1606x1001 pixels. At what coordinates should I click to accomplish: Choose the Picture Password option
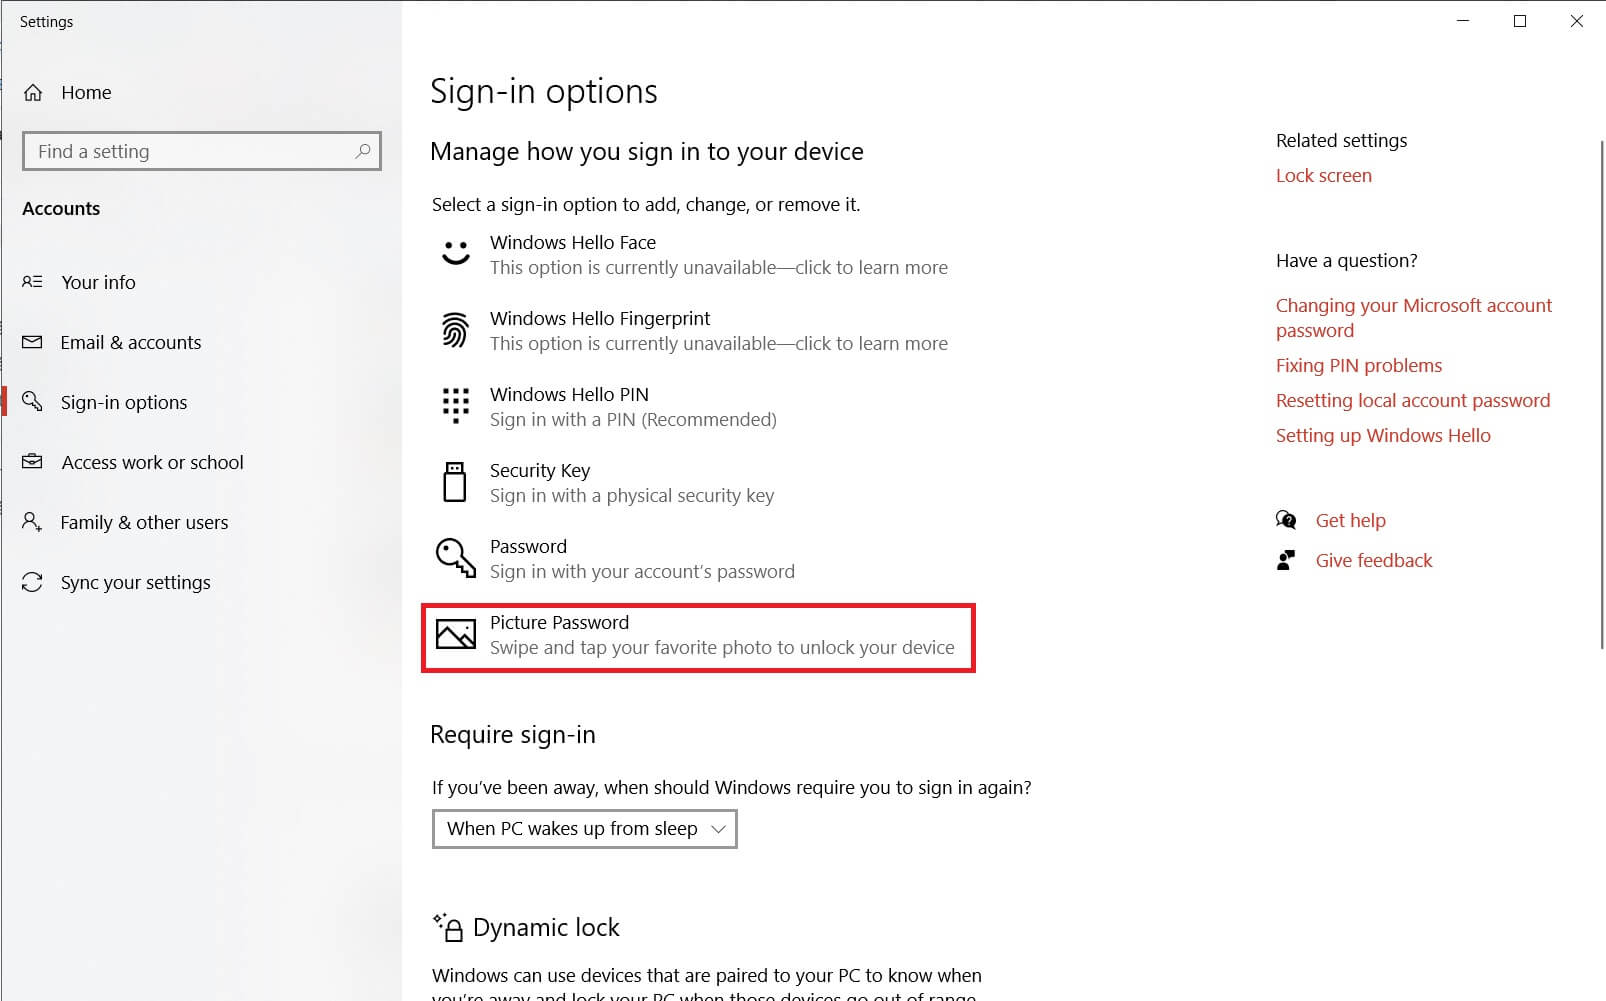(x=698, y=638)
